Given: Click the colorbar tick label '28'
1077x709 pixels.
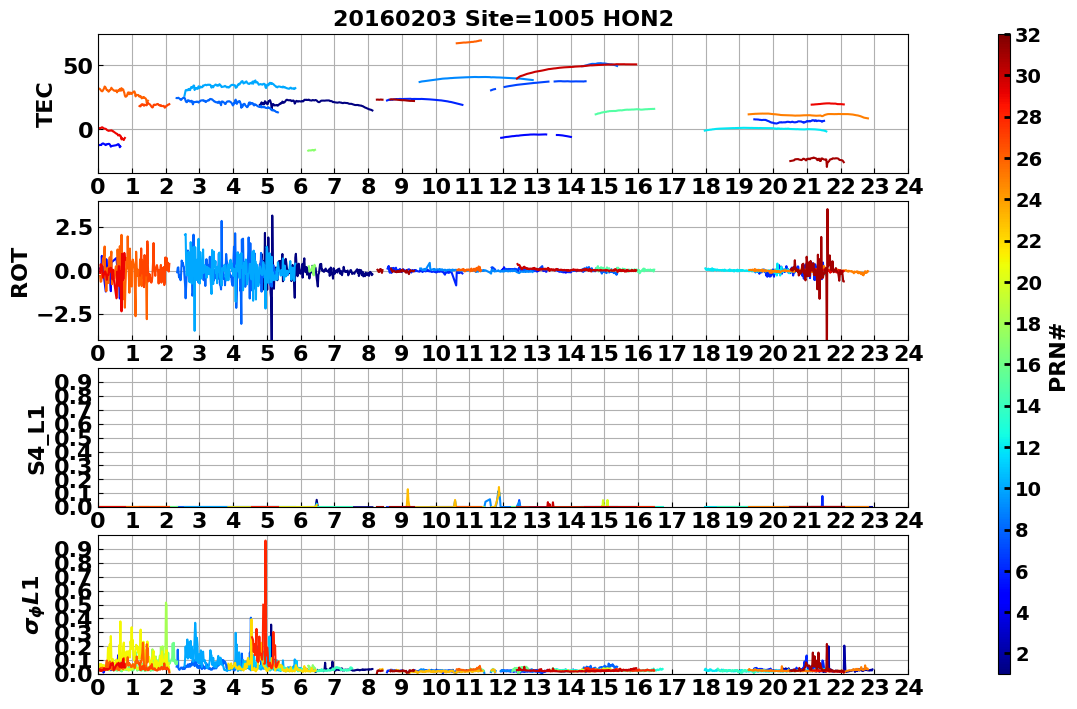Looking at the screenshot, I should click(1028, 117).
